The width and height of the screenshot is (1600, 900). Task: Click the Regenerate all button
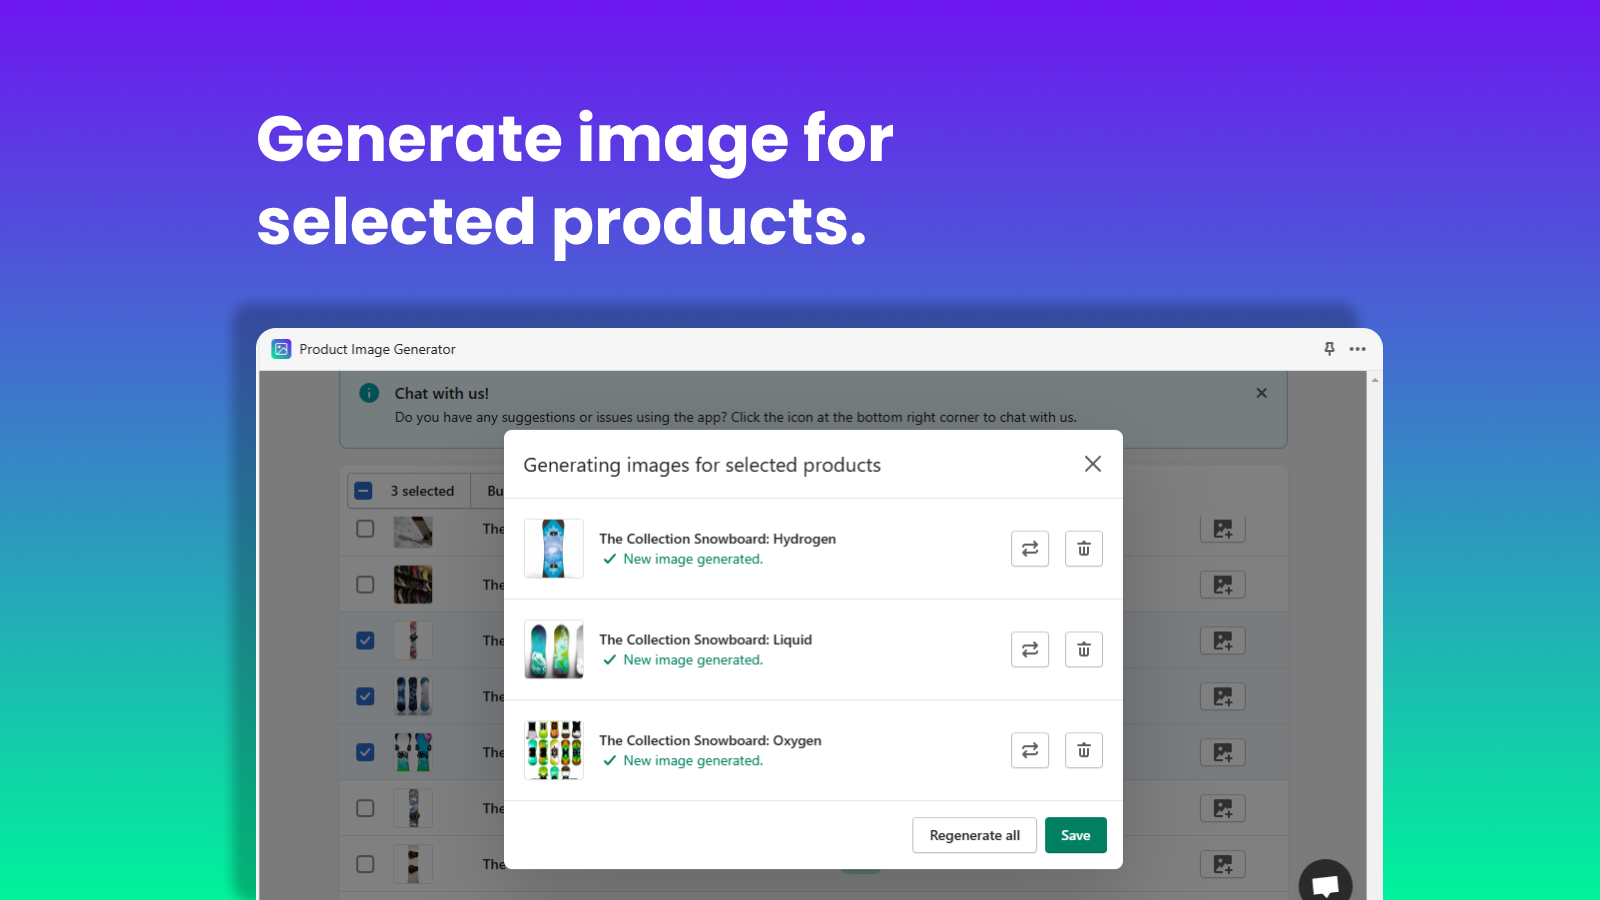point(974,835)
